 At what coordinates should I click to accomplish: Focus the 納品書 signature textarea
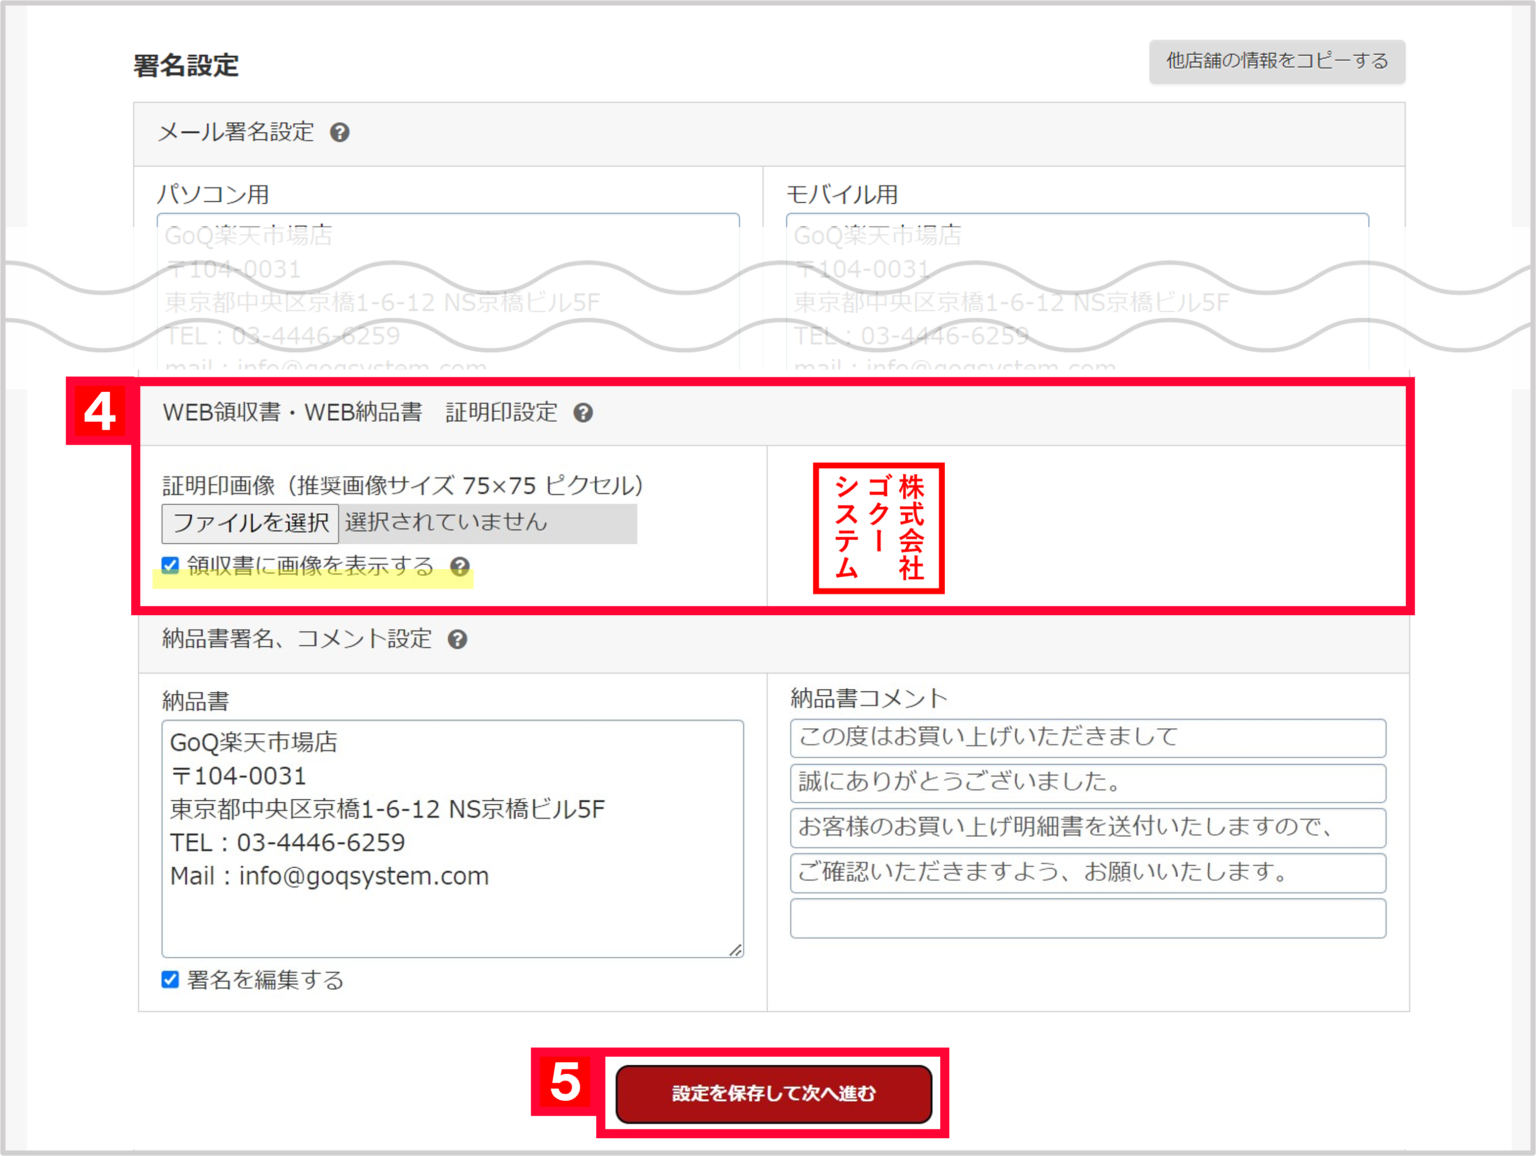tap(450, 840)
